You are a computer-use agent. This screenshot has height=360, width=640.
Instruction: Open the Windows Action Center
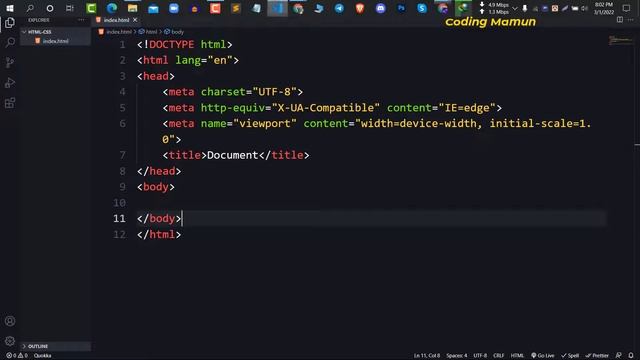(x=626, y=8)
